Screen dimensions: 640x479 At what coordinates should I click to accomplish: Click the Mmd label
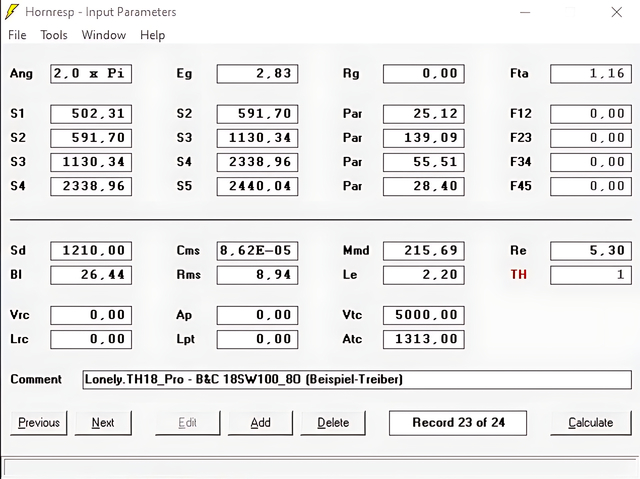tap(356, 250)
